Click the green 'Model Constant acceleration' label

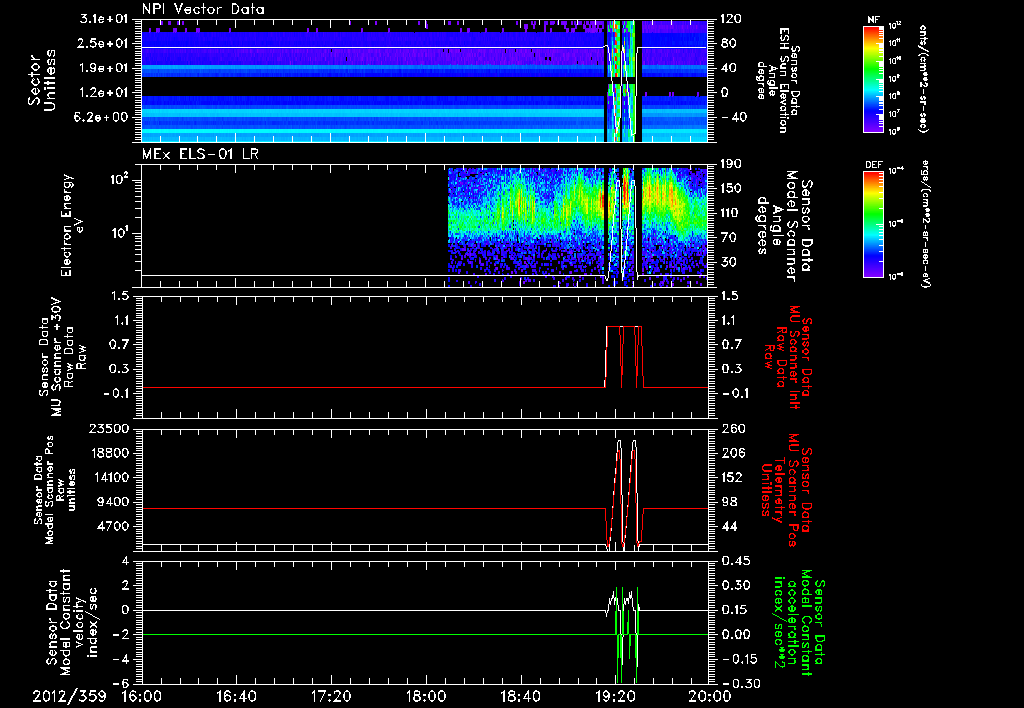click(x=797, y=624)
